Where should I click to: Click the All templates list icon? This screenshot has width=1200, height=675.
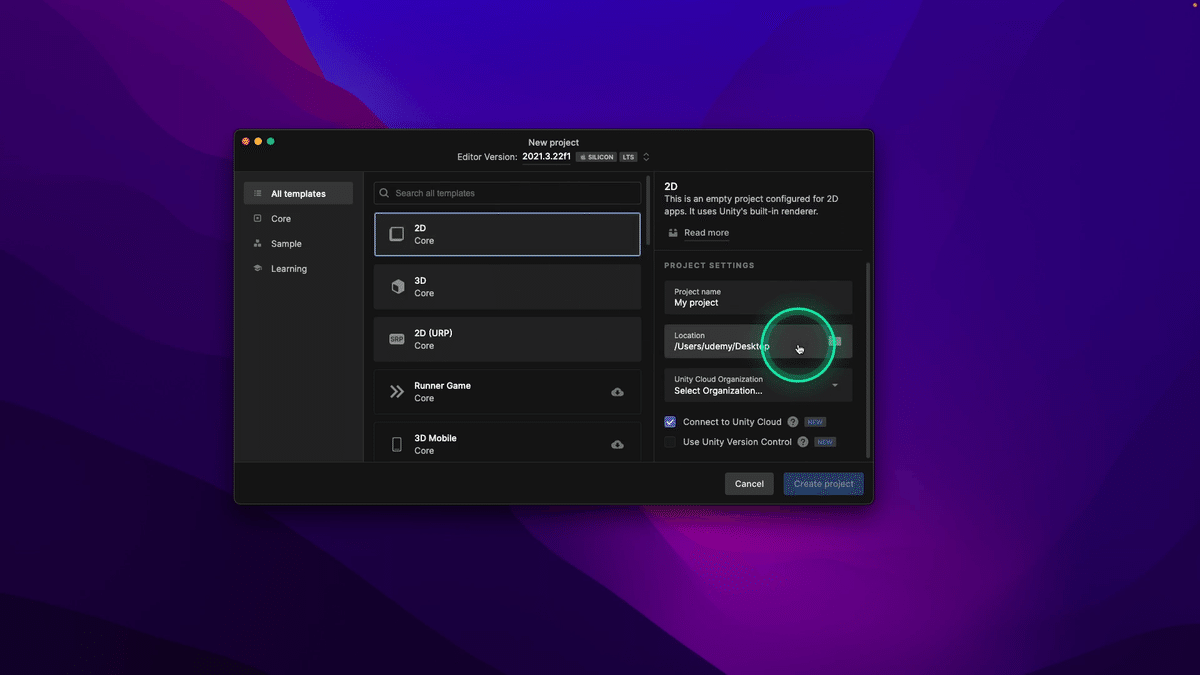coord(258,194)
